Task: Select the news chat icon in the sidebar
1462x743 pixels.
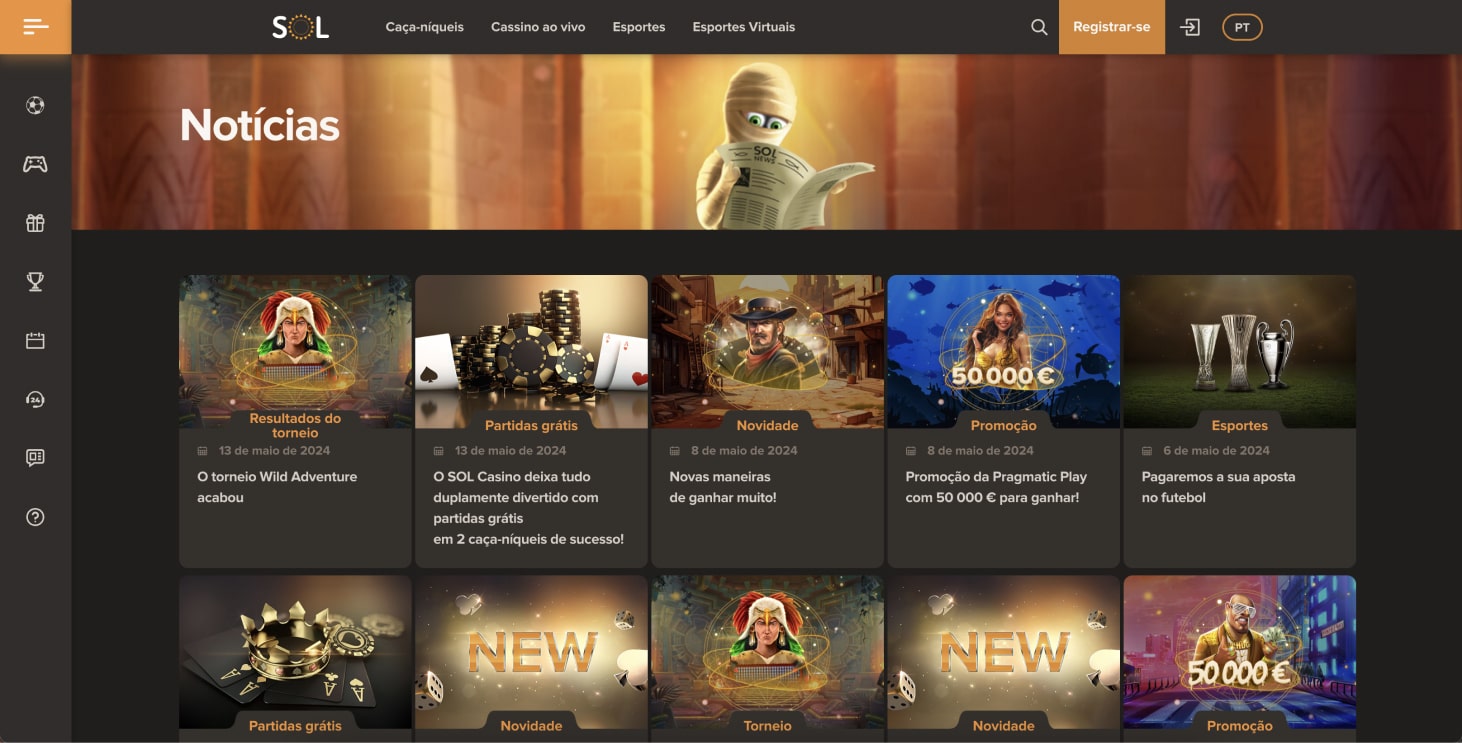Action: pyautogui.click(x=35, y=458)
